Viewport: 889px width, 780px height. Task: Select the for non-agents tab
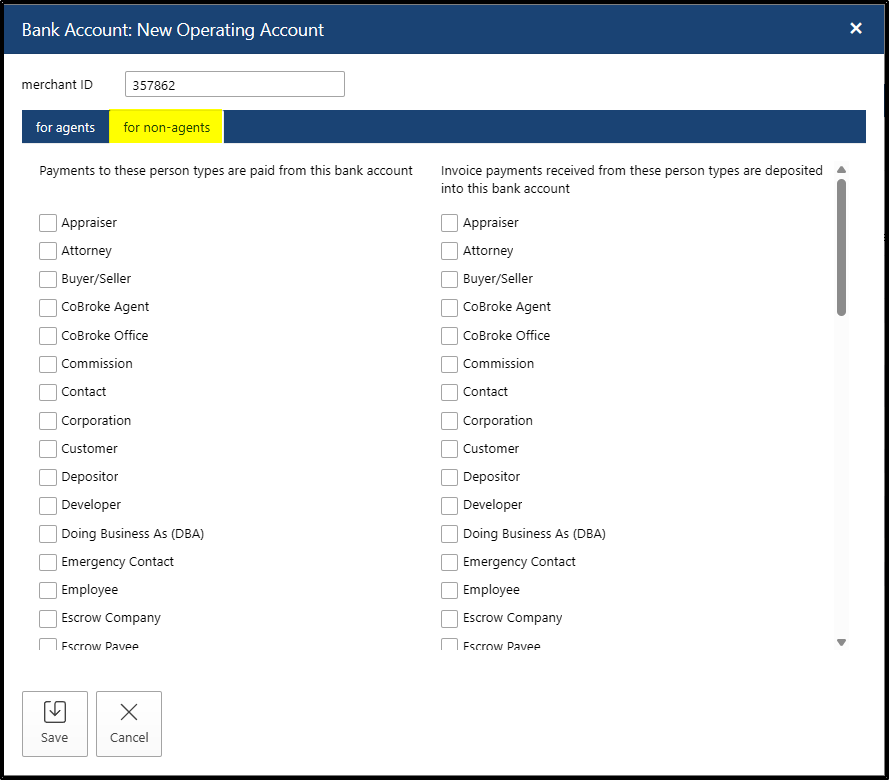coord(167,128)
